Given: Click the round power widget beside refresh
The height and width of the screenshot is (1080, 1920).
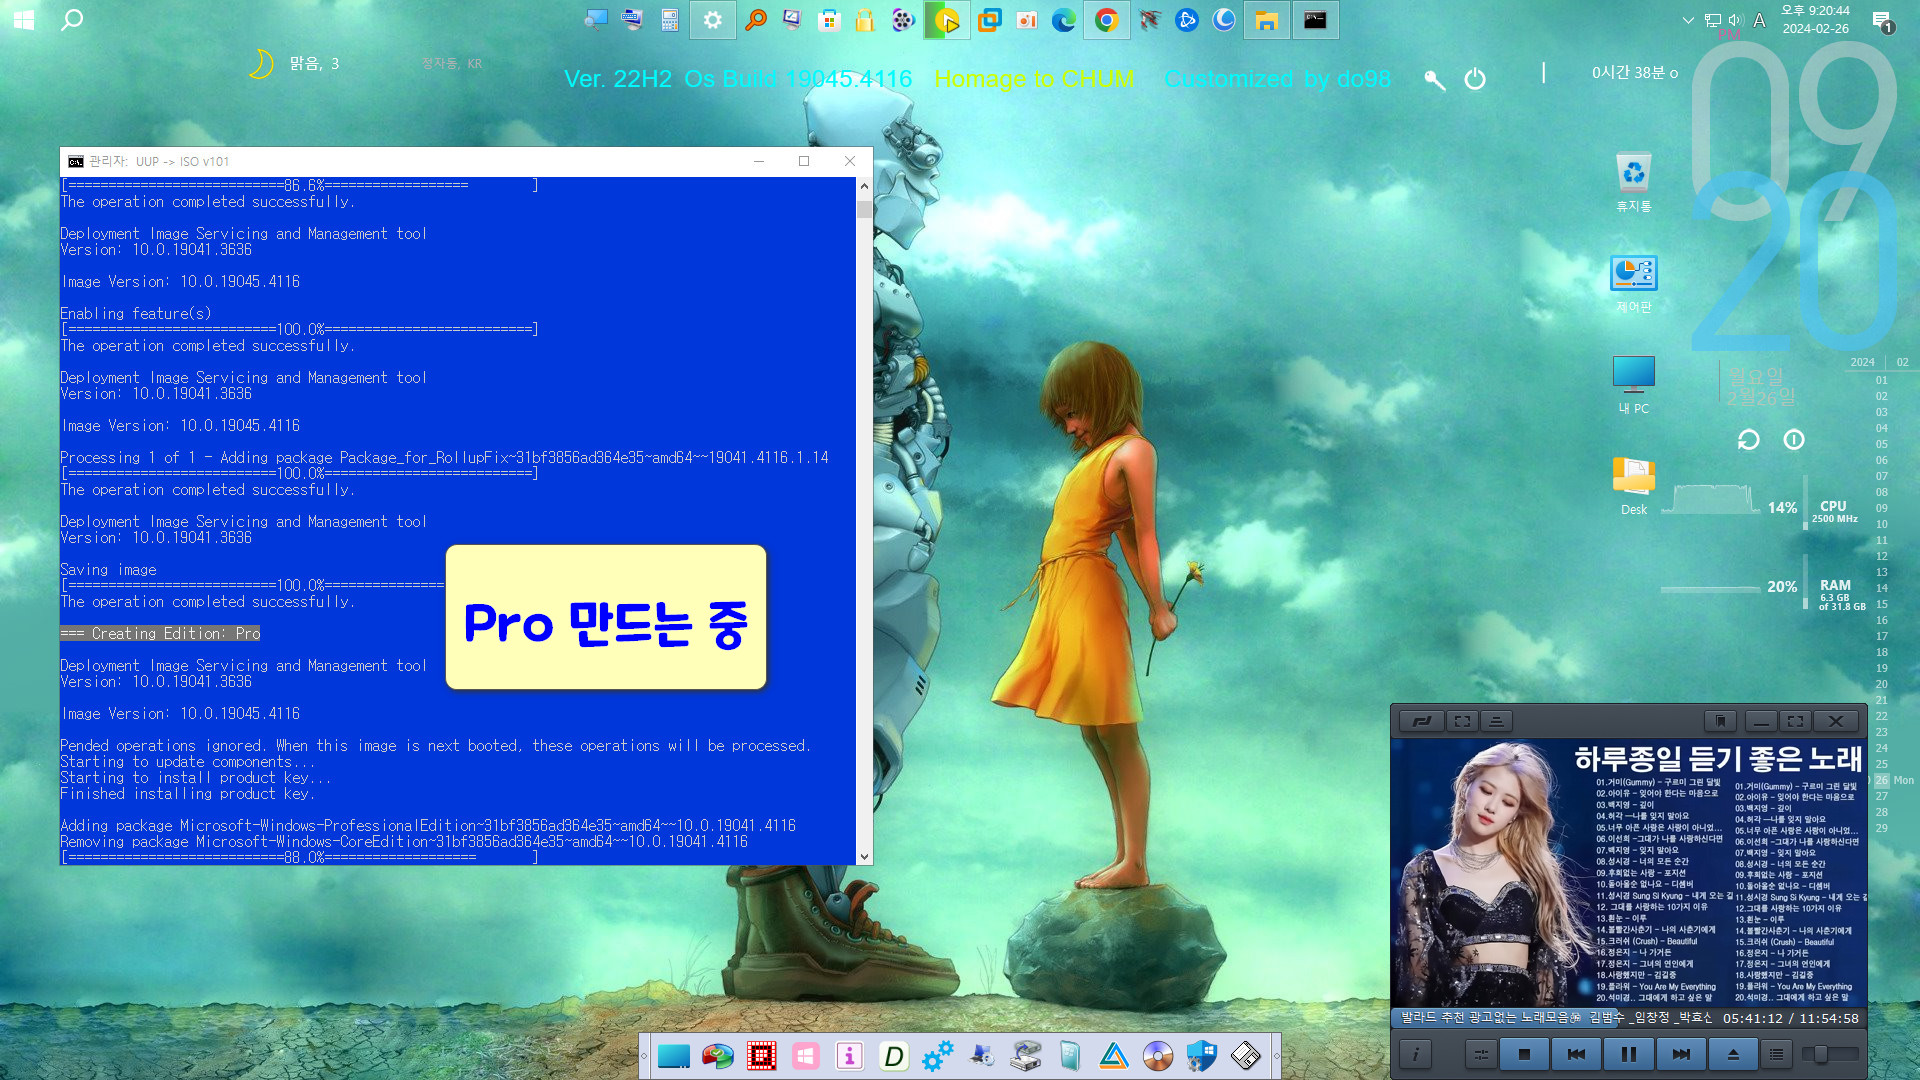Looking at the screenshot, I should point(1794,440).
